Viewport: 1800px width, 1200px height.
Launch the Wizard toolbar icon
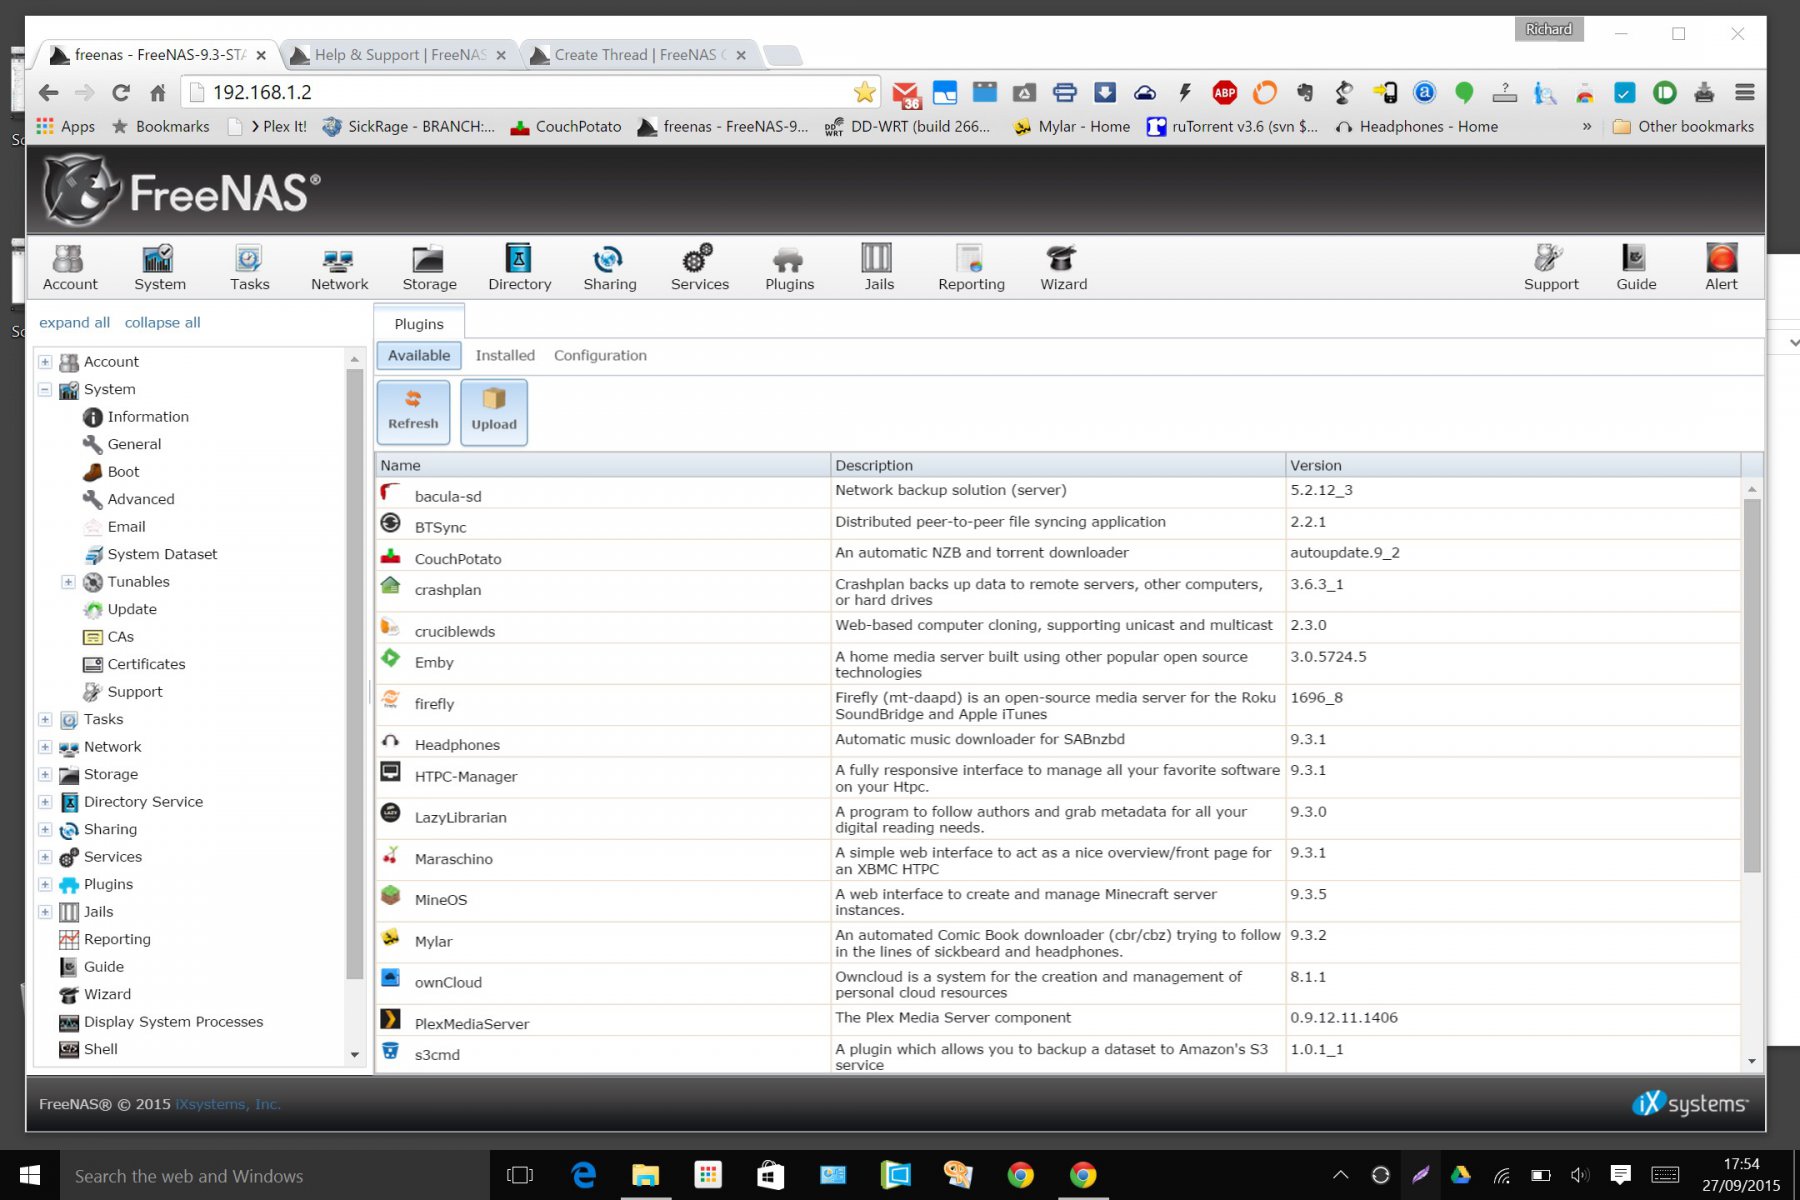[x=1063, y=267]
